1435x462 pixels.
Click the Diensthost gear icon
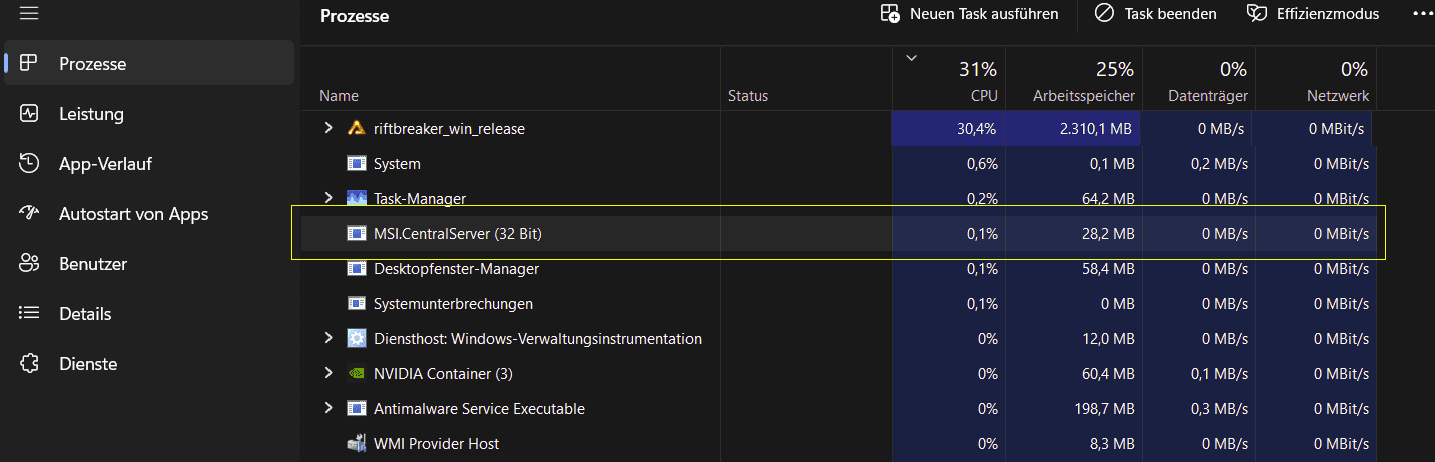coord(356,339)
